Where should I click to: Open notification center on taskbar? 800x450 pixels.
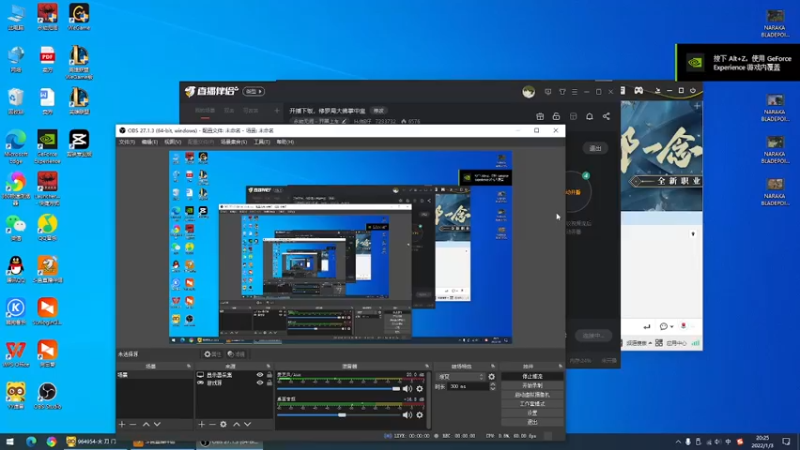click(786, 441)
